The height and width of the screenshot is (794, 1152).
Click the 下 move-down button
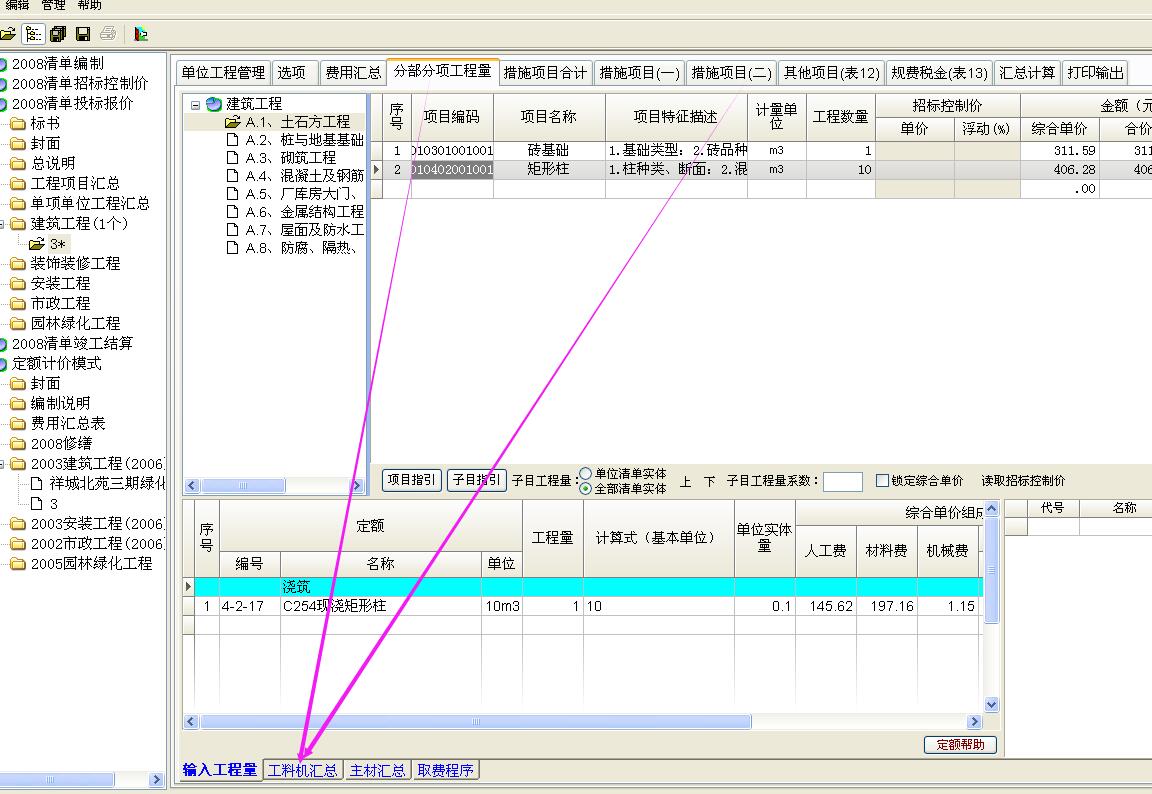tap(709, 482)
